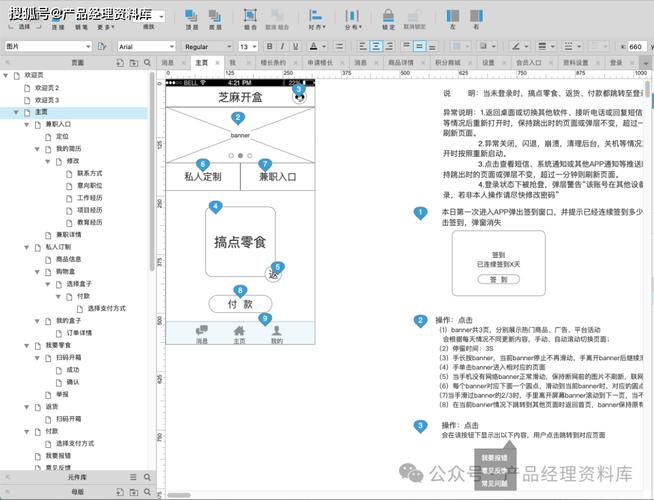
Task: Apply the text color A icon
Action: (x=314, y=46)
